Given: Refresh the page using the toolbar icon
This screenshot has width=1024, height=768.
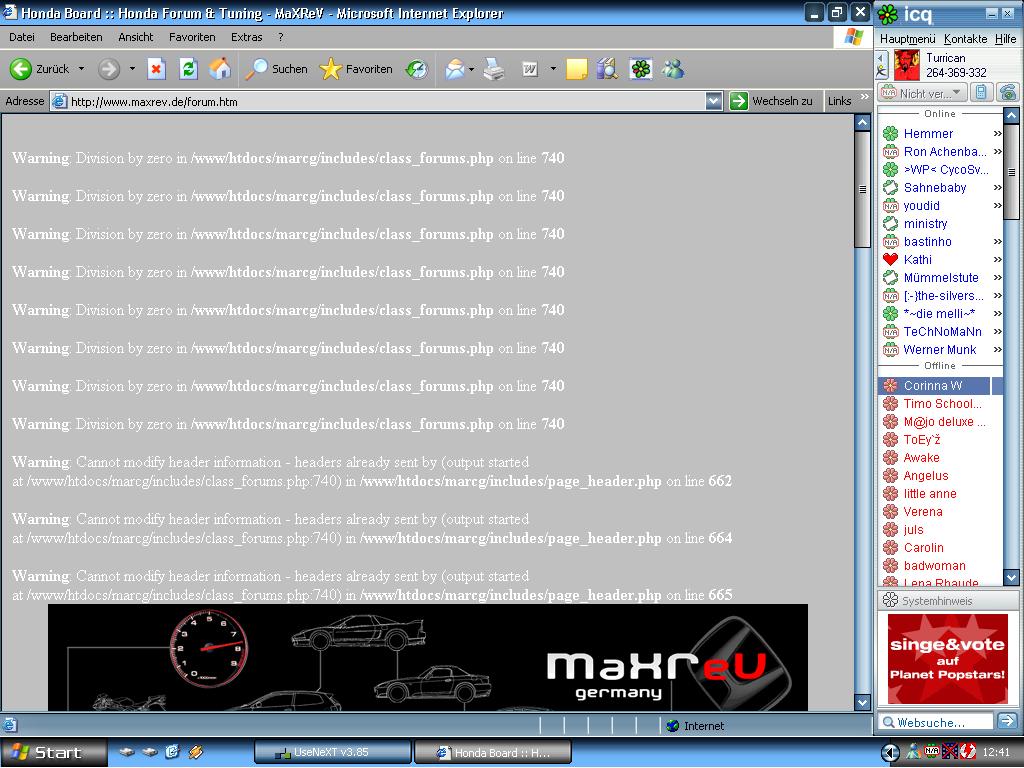Looking at the screenshot, I should (188, 69).
